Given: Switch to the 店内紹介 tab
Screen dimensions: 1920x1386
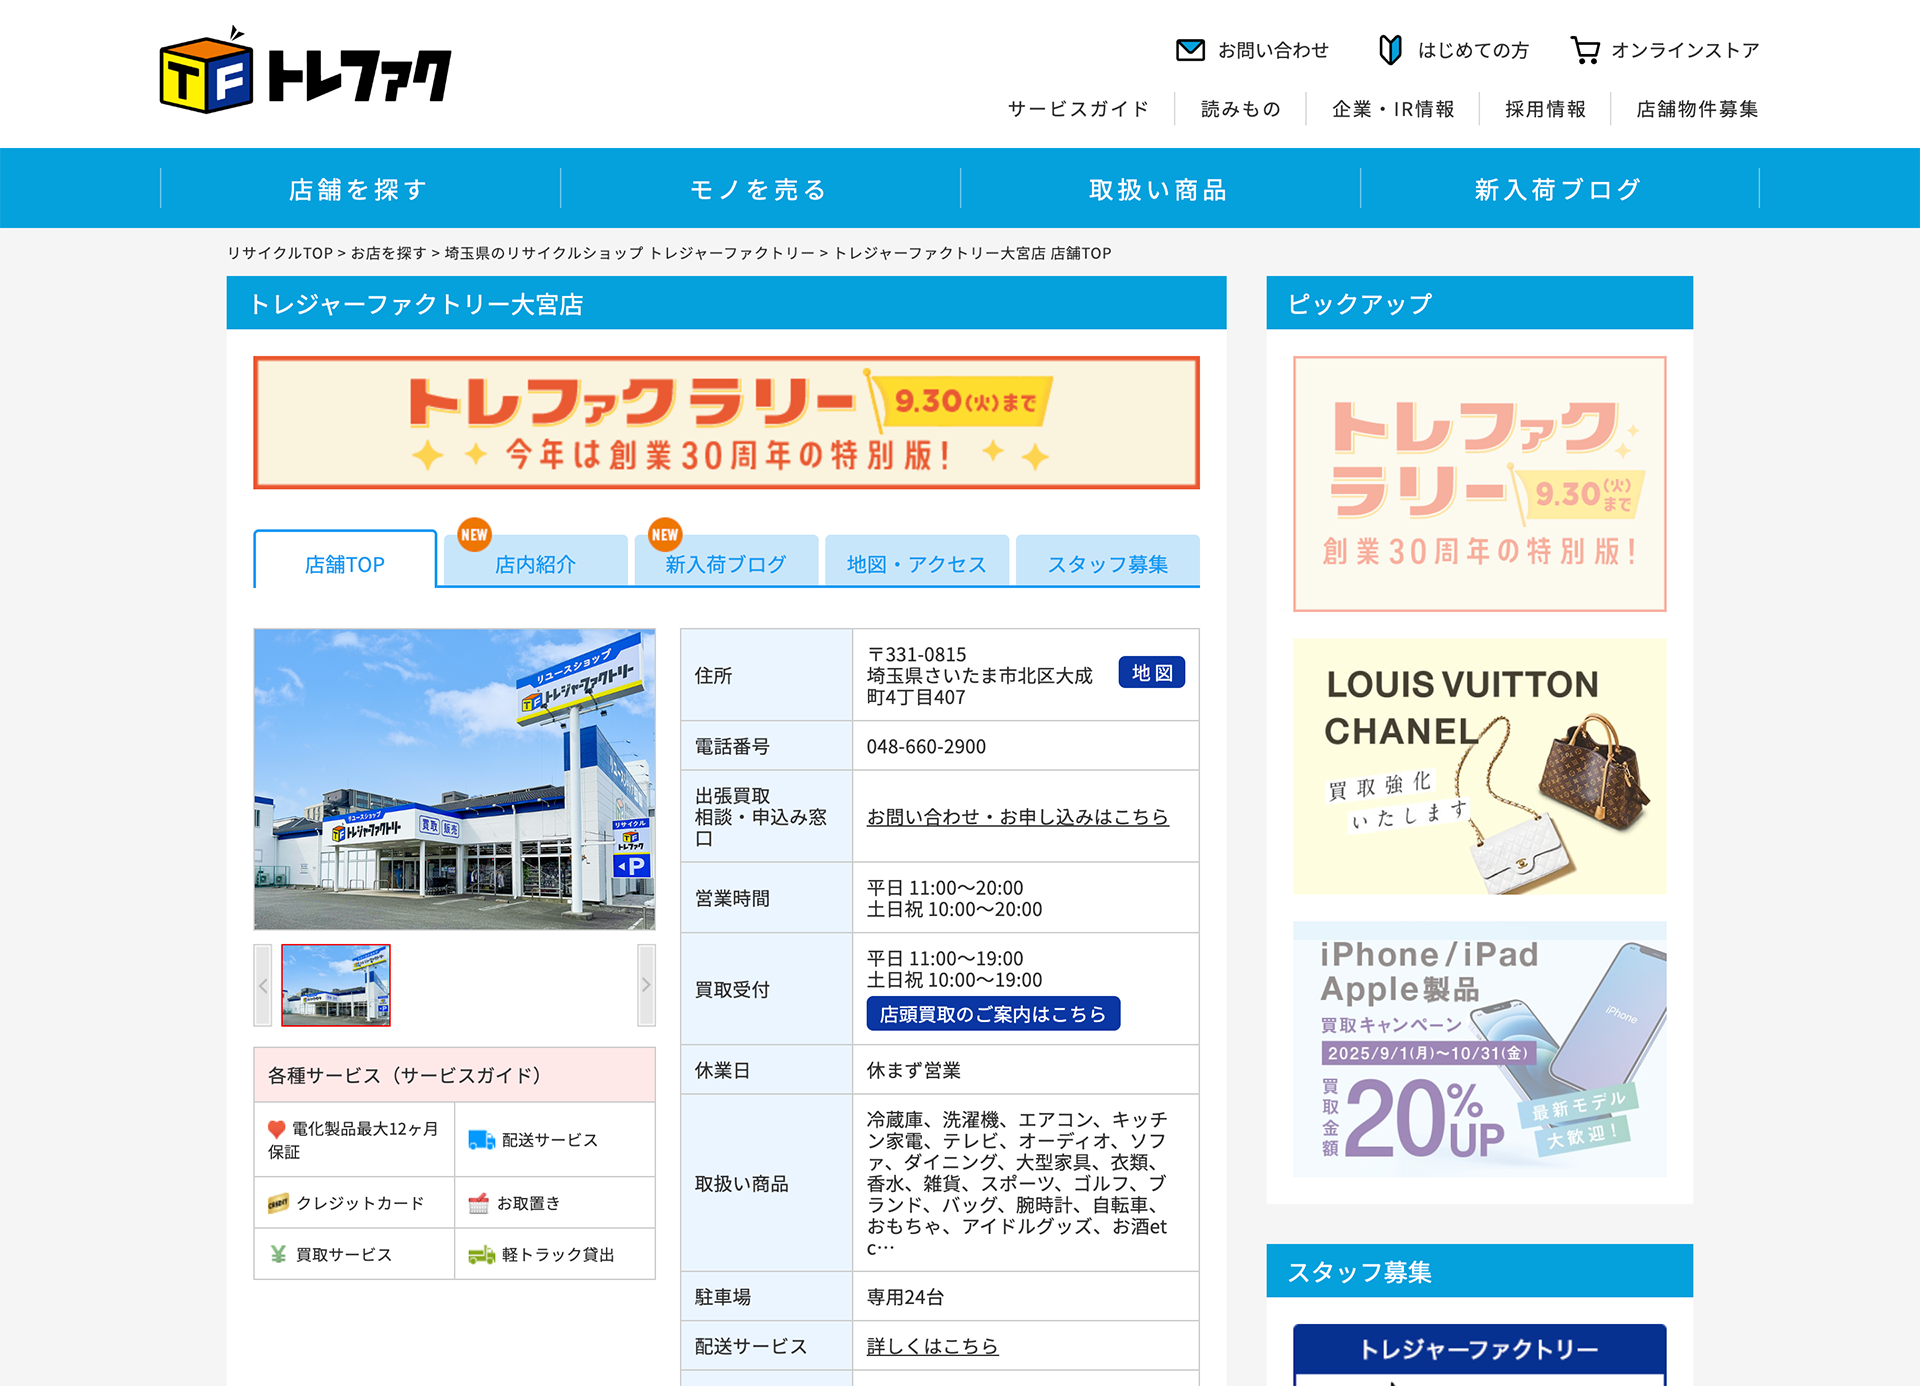Looking at the screenshot, I should pyautogui.click(x=535, y=564).
